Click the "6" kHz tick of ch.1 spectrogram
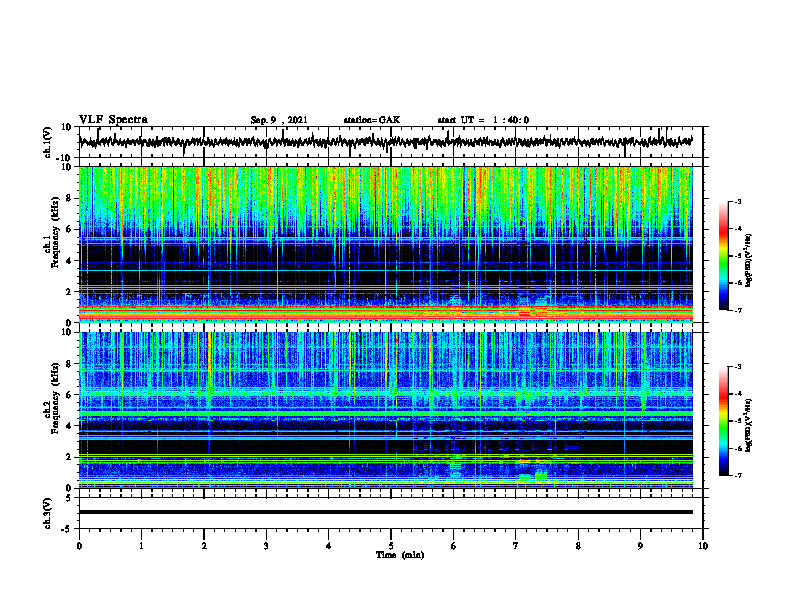The height and width of the screenshot is (612, 792). click(x=69, y=229)
